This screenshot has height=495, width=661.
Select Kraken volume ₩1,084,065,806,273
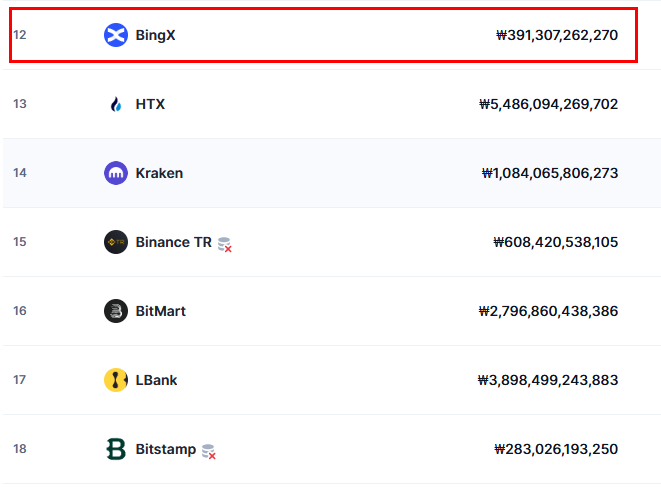[x=550, y=173]
